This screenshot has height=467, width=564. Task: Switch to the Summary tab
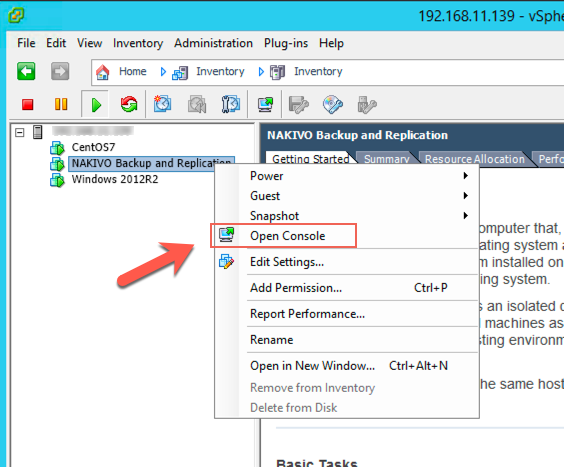click(x=387, y=159)
